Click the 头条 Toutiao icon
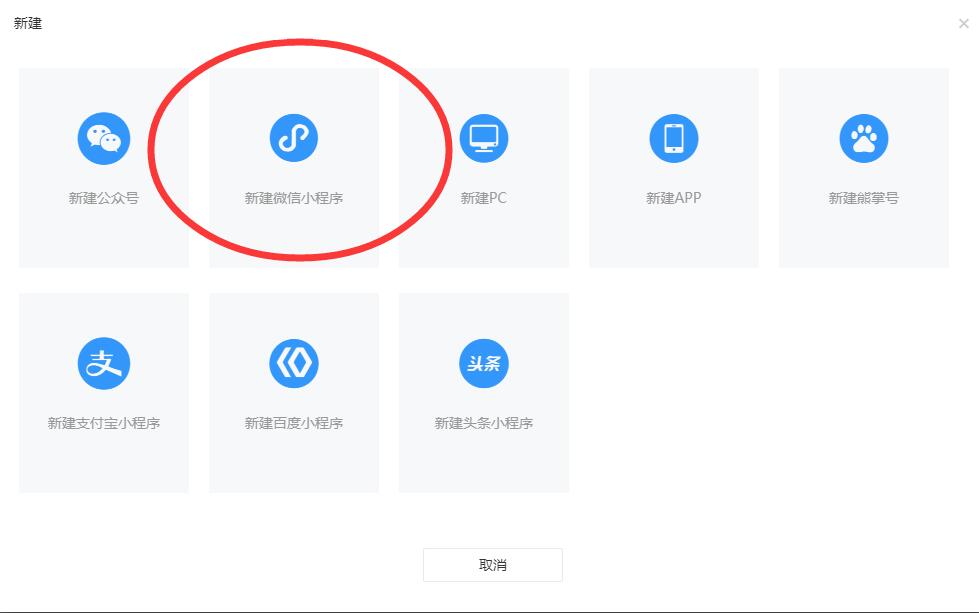 [x=484, y=363]
